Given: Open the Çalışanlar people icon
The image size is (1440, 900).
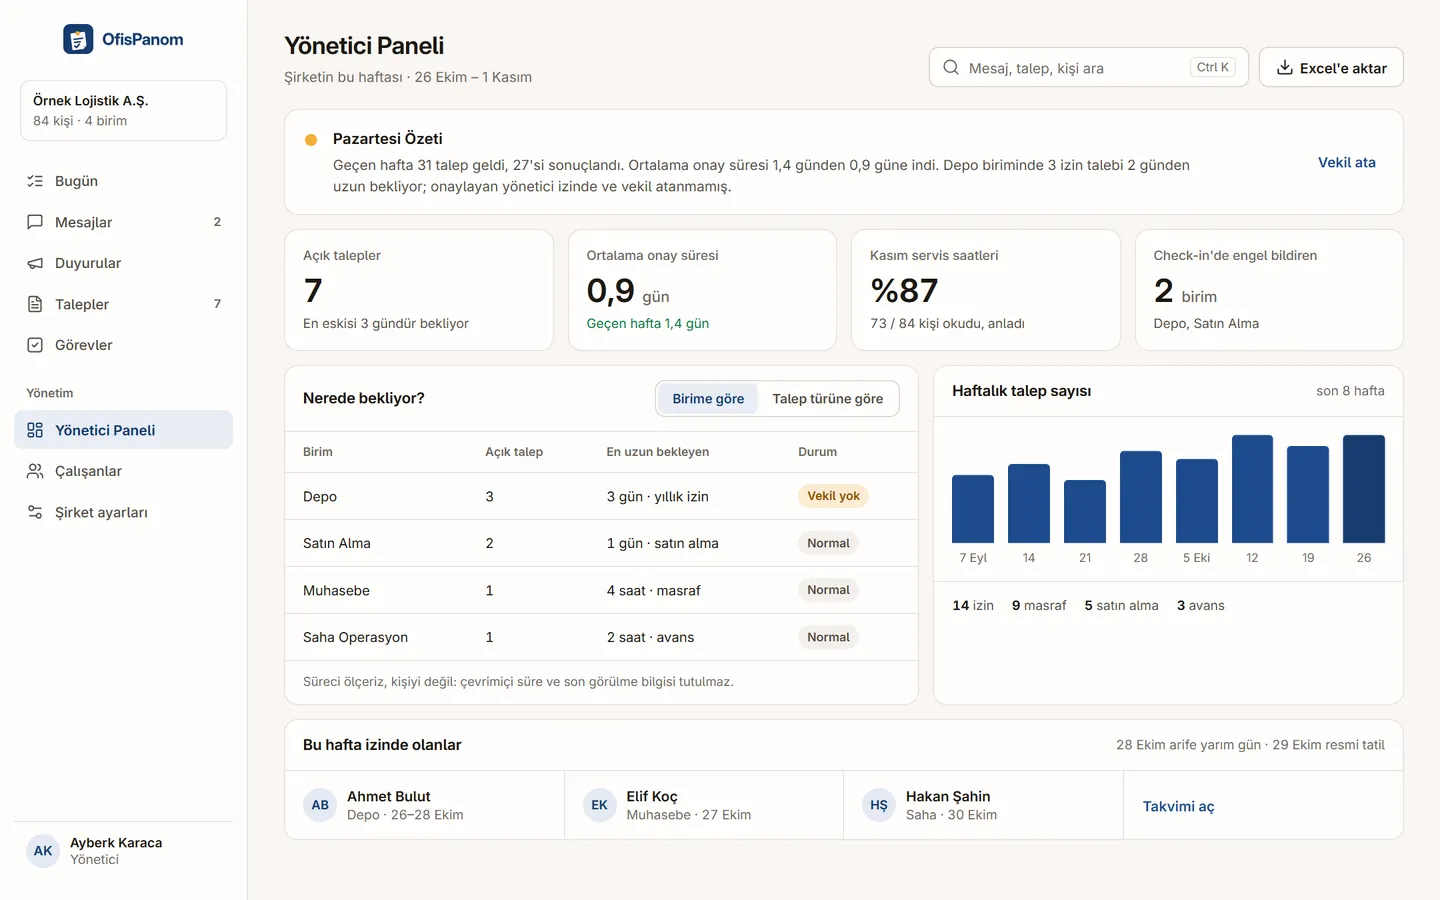Looking at the screenshot, I should pyautogui.click(x=35, y=471).
